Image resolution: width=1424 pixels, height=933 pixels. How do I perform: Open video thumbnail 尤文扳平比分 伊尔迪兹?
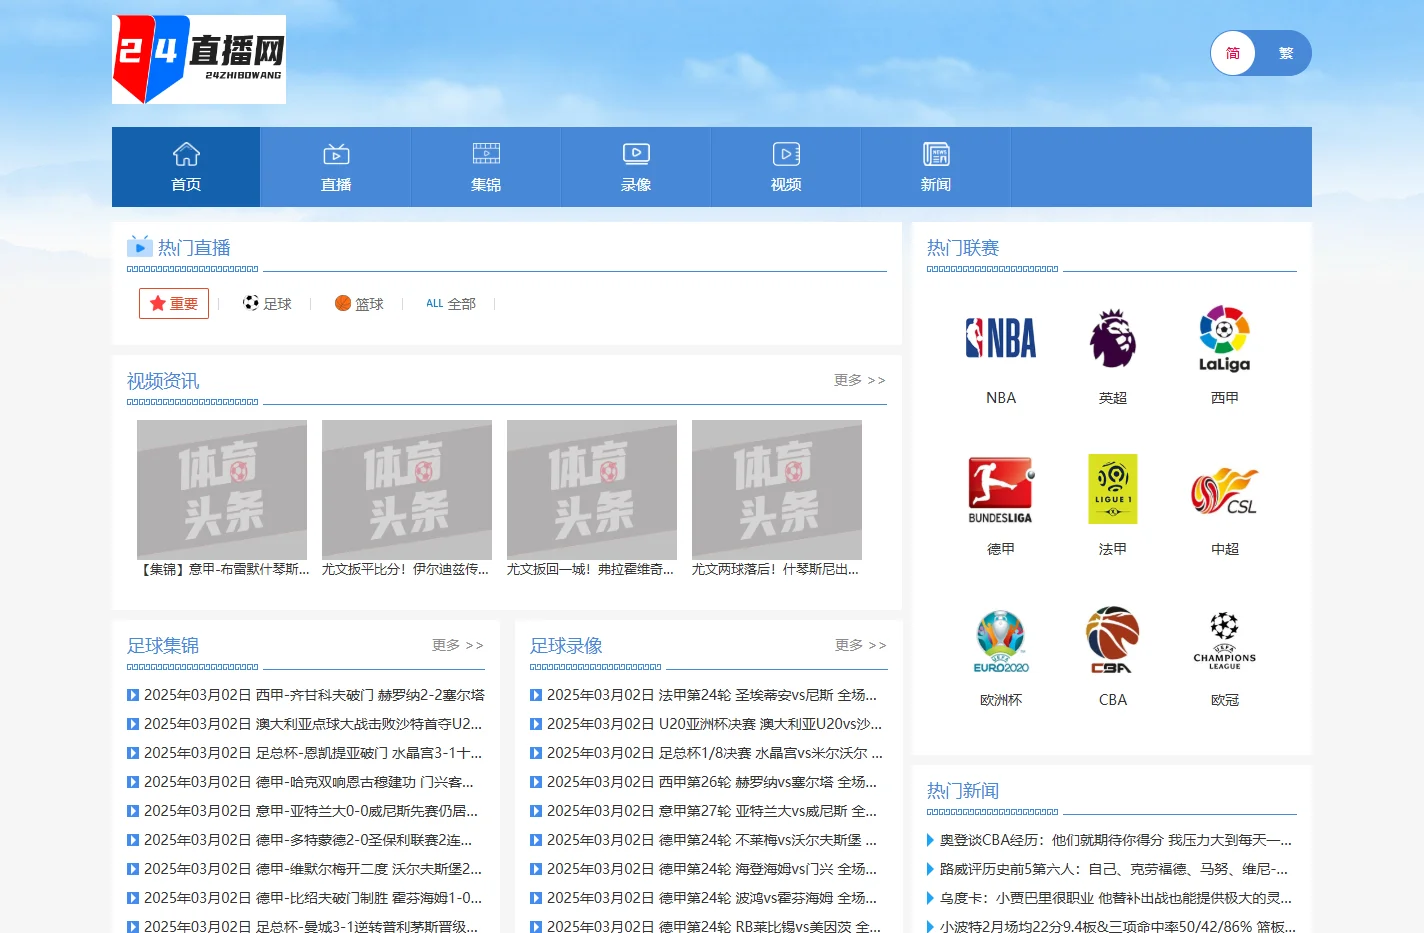407,489
